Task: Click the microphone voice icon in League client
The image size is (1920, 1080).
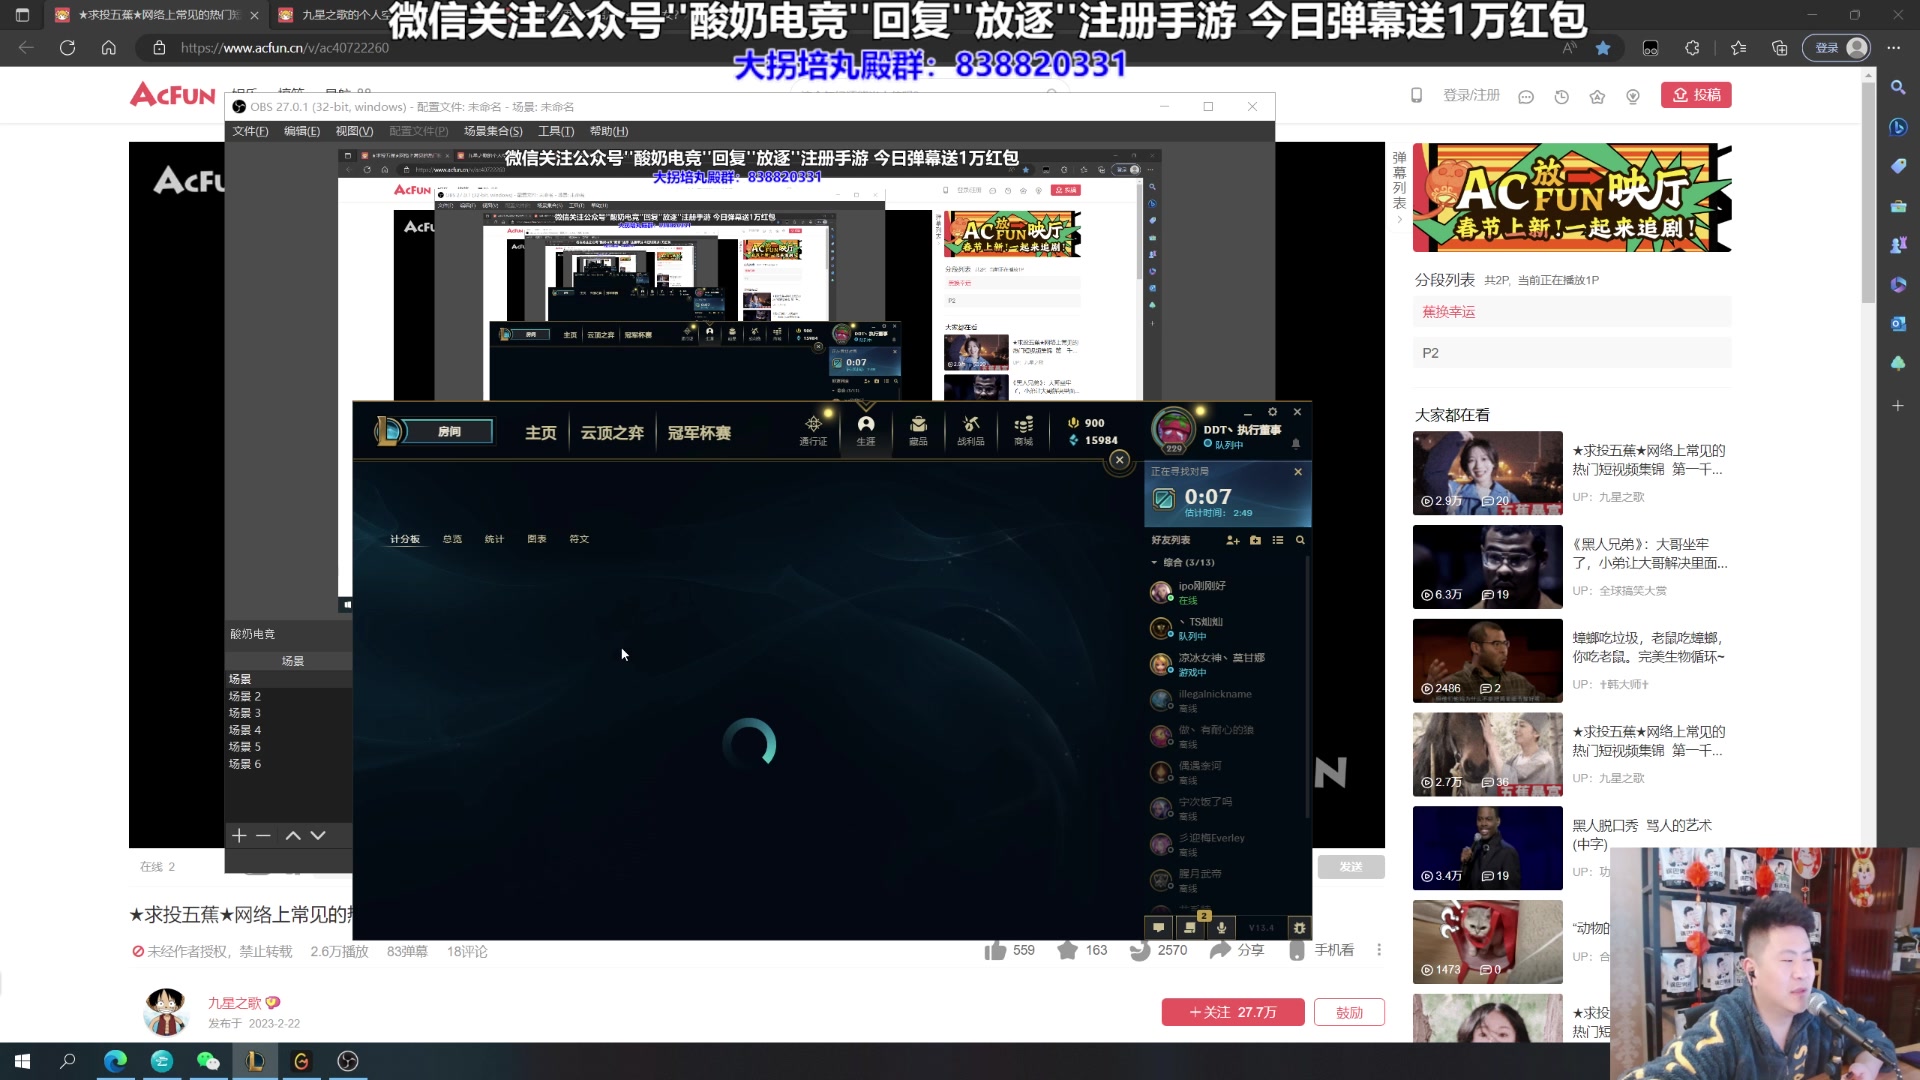Action: (x=1221, y=928)
